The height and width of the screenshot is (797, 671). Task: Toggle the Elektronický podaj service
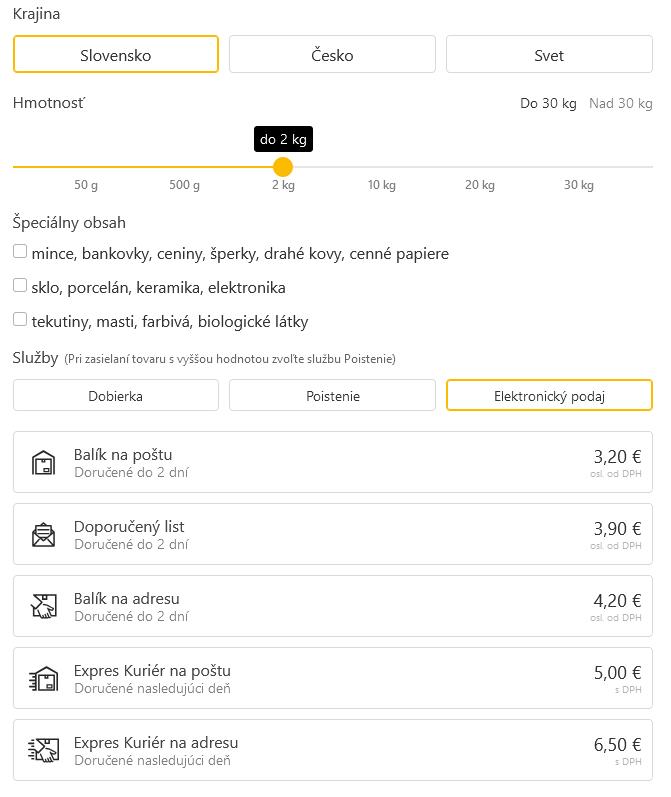[x=549, y=396]
